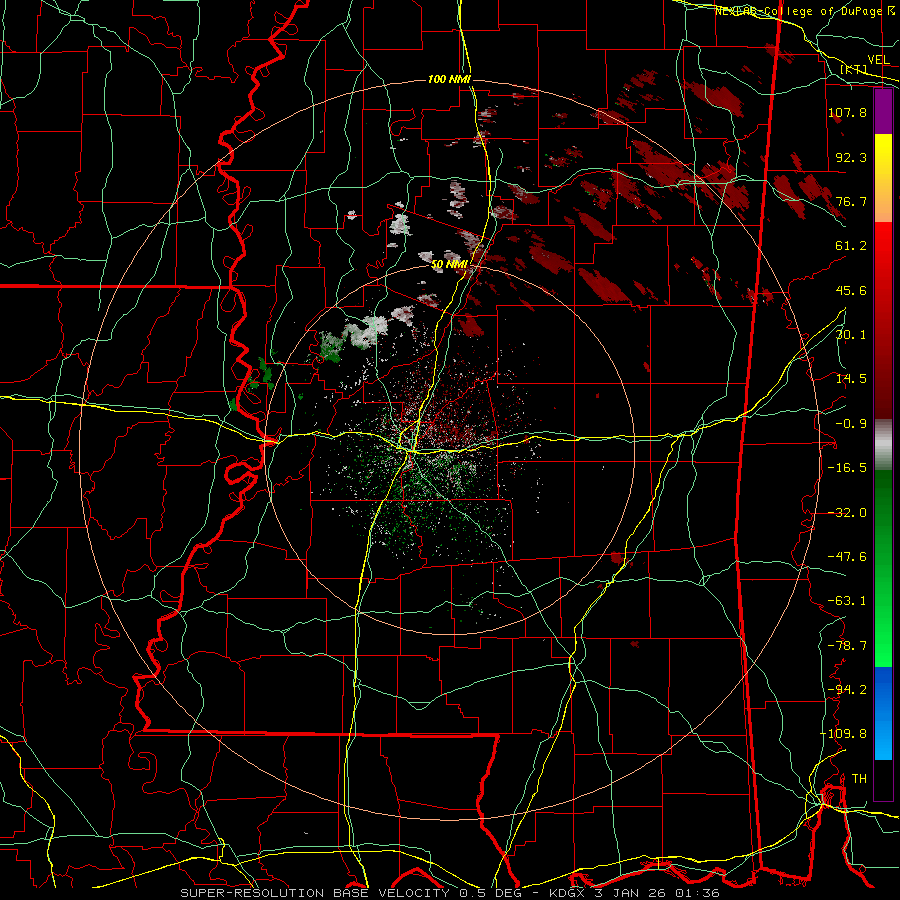Click the -16.5 value on velocity scale
The image size is (900, 900).
[847, 468]
